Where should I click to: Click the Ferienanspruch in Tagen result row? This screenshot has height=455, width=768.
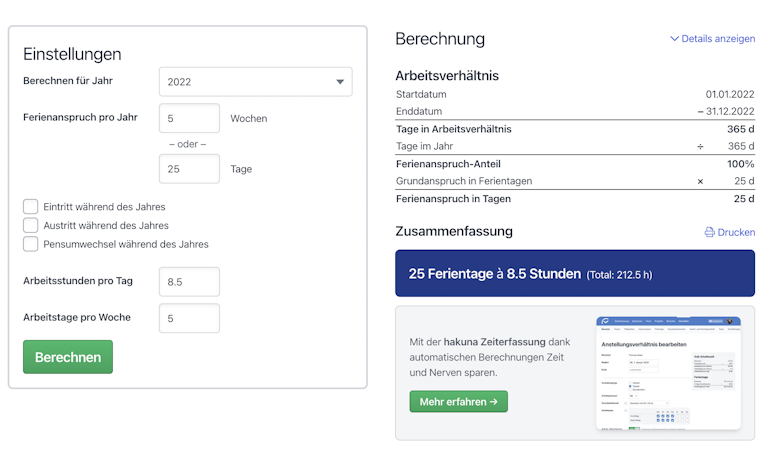click(x=575, y=198)
